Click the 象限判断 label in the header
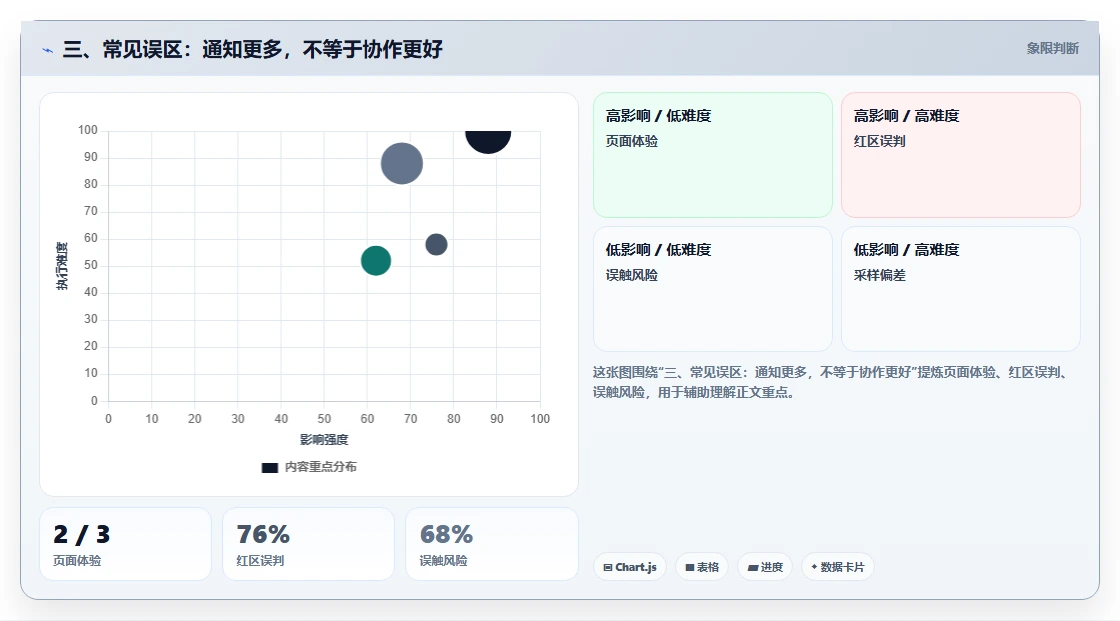The image size is (1120, 621). 1052,49
